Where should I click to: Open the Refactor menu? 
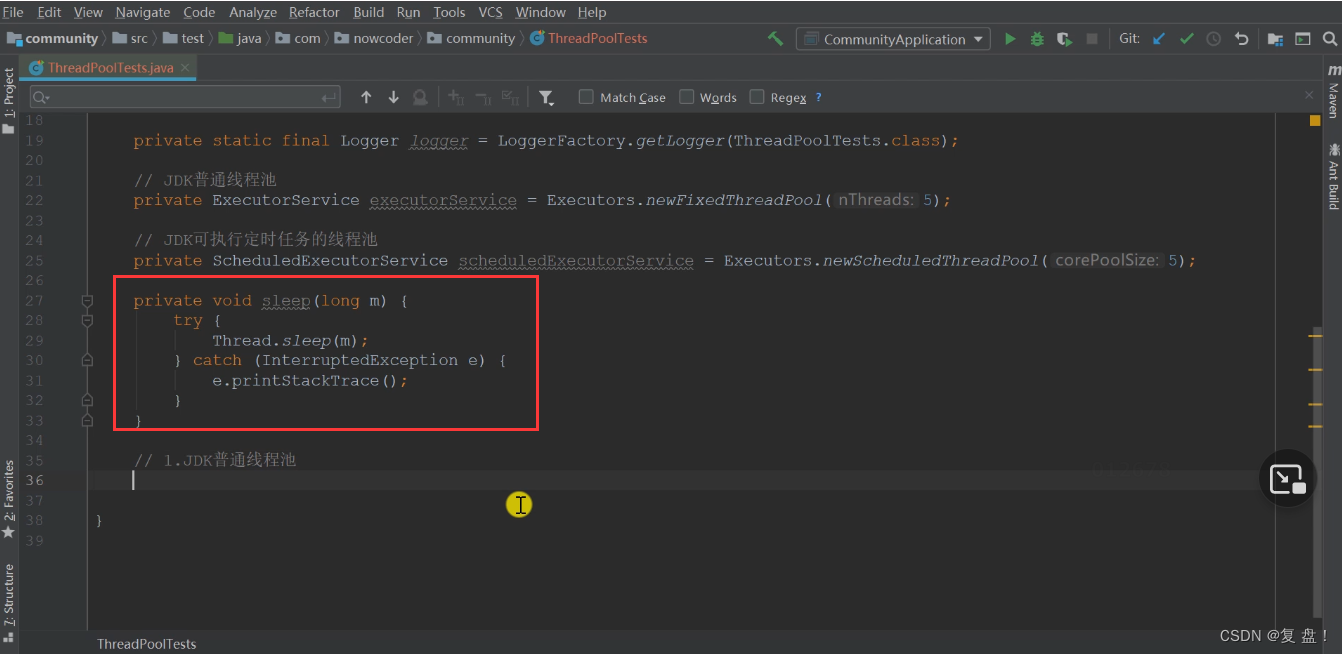tap(314, 12)
